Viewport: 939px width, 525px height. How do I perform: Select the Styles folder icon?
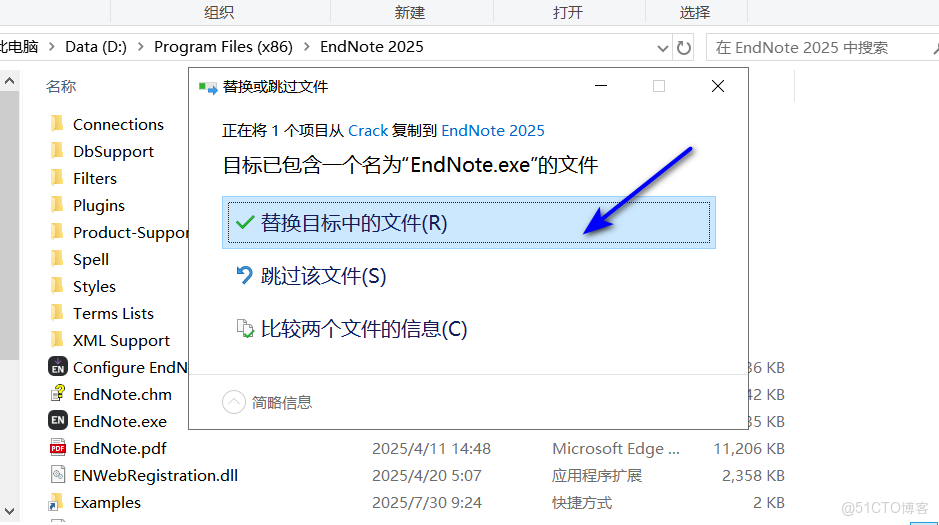point(57,285)
